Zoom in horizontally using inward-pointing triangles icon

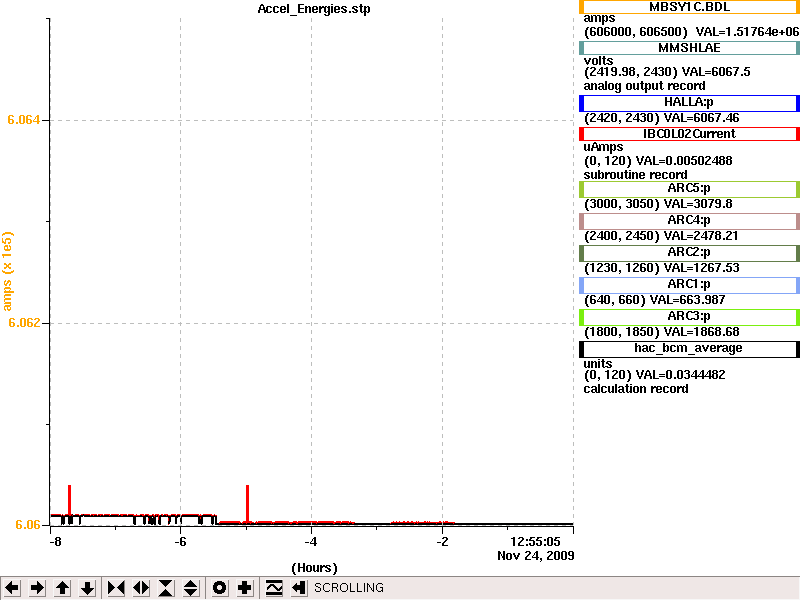coord(116,588)
